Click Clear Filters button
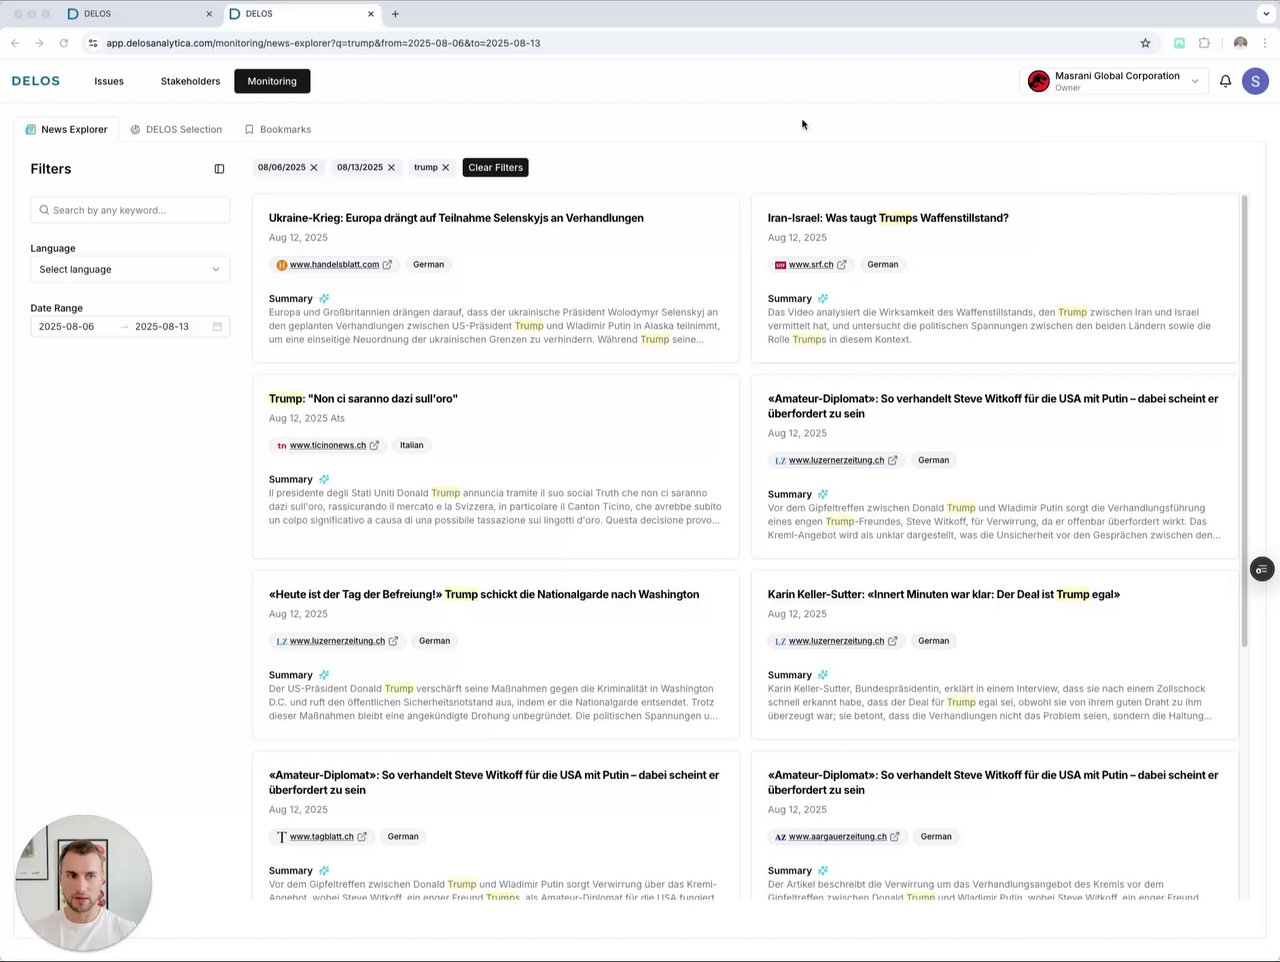 (496, 168)
